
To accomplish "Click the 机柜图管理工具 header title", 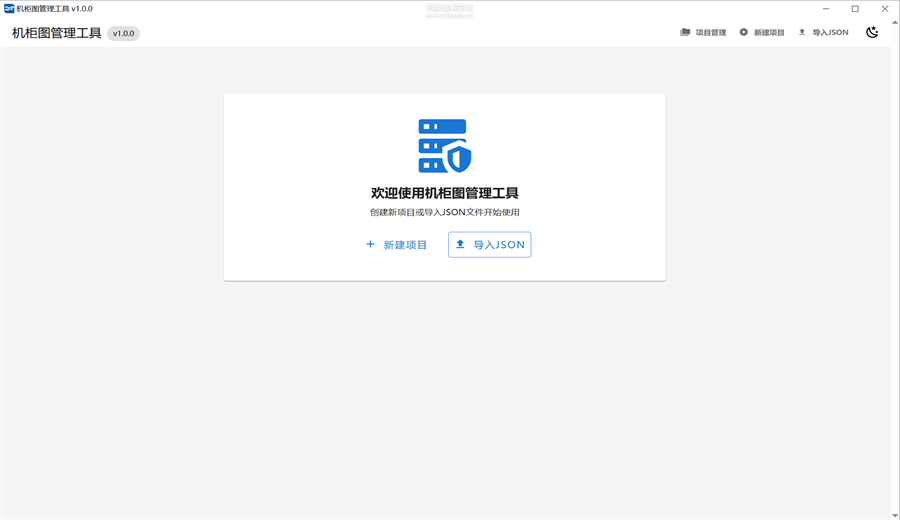I will 56,33.
